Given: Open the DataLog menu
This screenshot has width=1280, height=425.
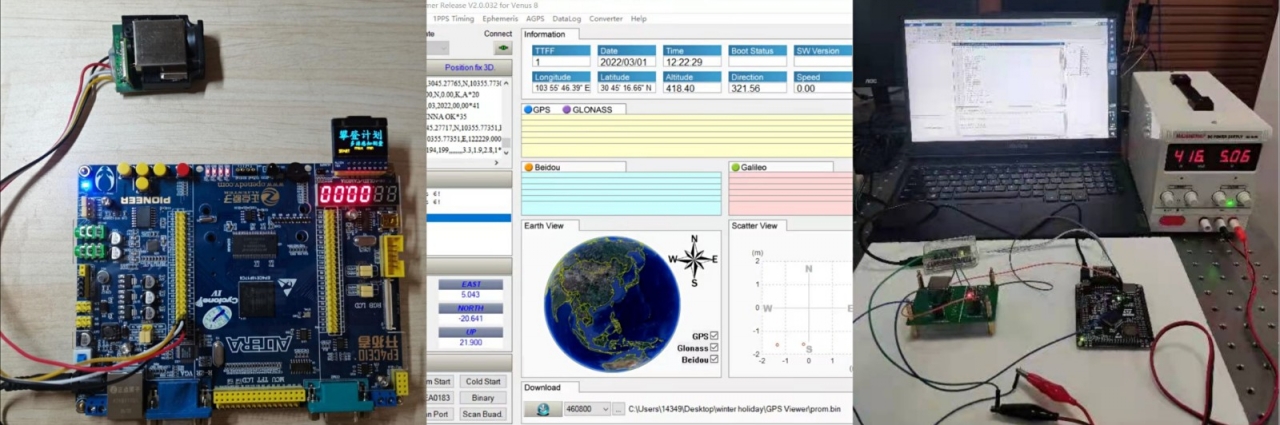Looking at the screenshot, I should (x=566, y=19).
